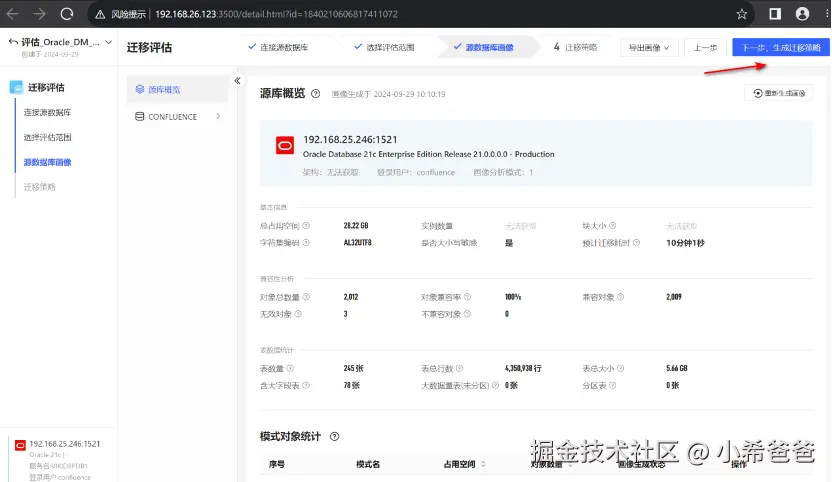Click the 序号 column header
Viewport: 832px width, 482px height.
tap(276, 464)
